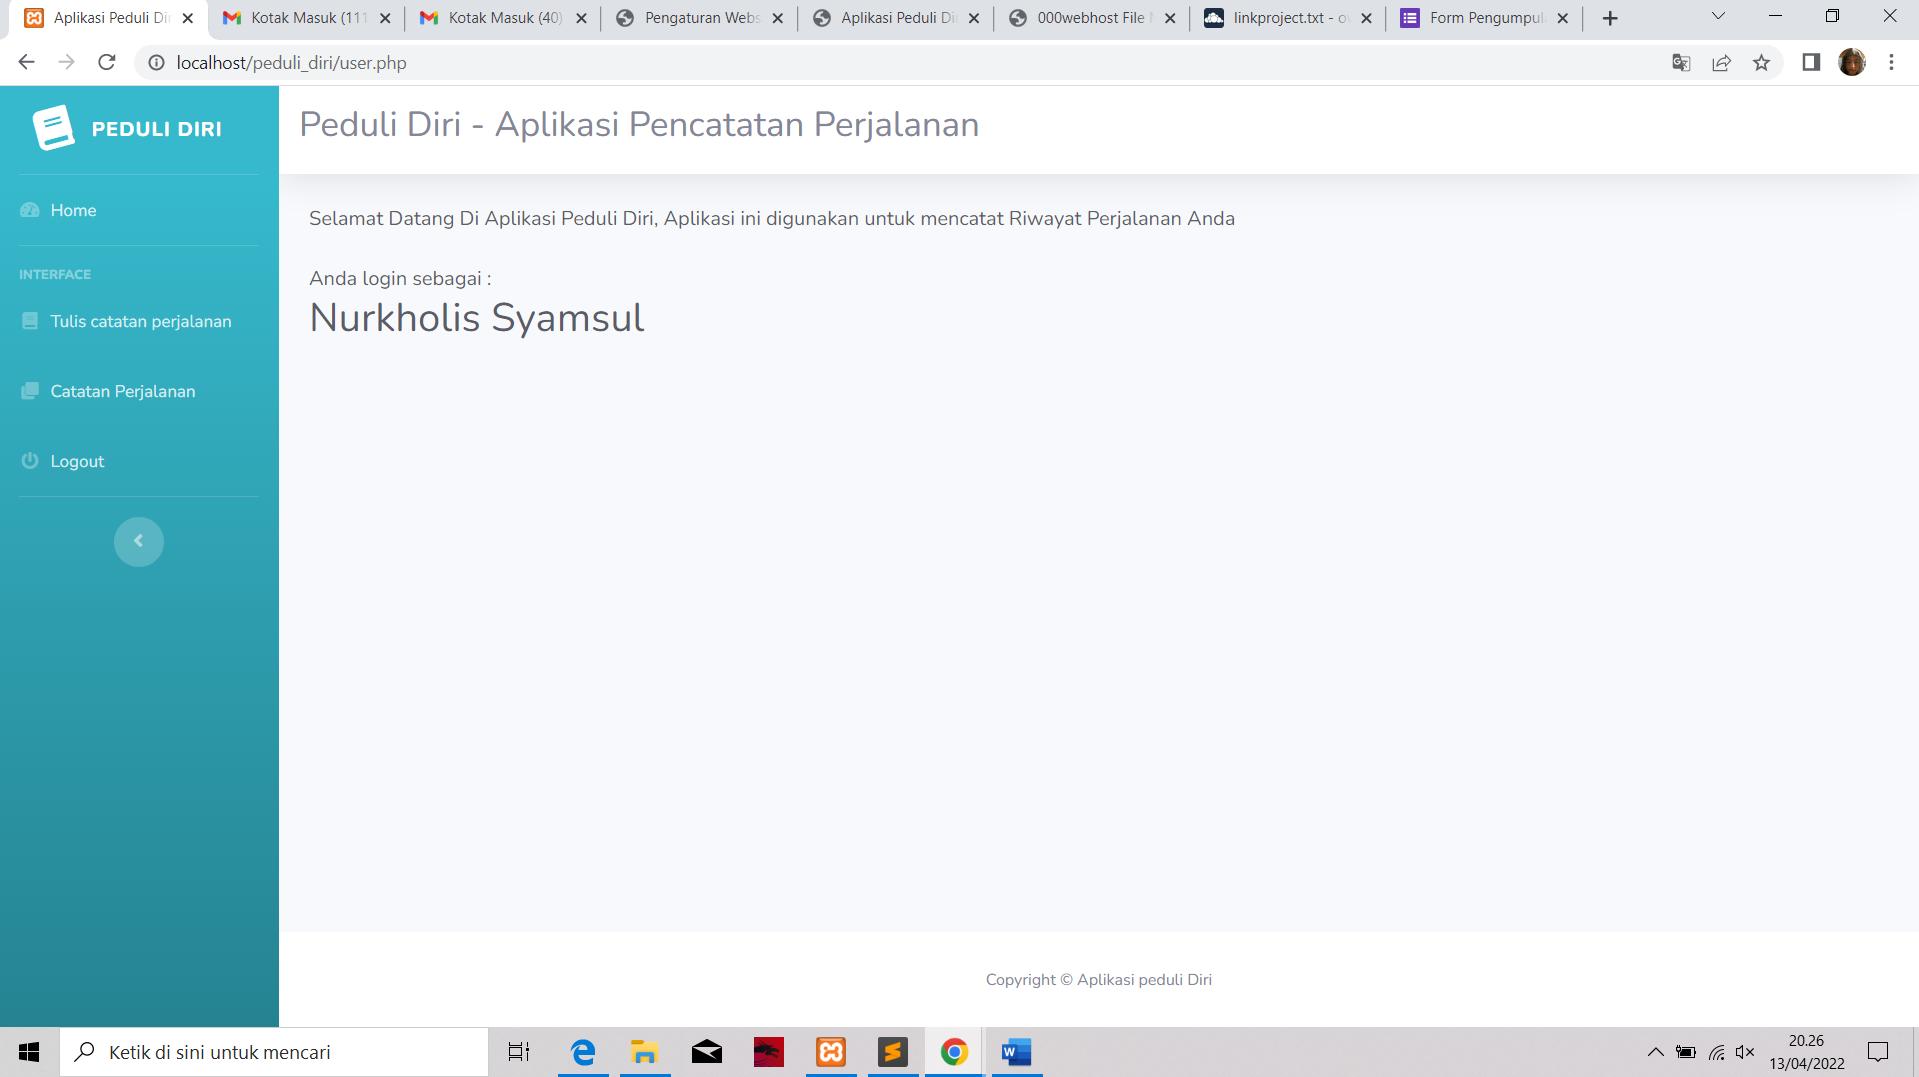This screenshot has height=1077, width=1919.
Task: Bookmark this page with the star icon
Action: (x=1761, y=63)
